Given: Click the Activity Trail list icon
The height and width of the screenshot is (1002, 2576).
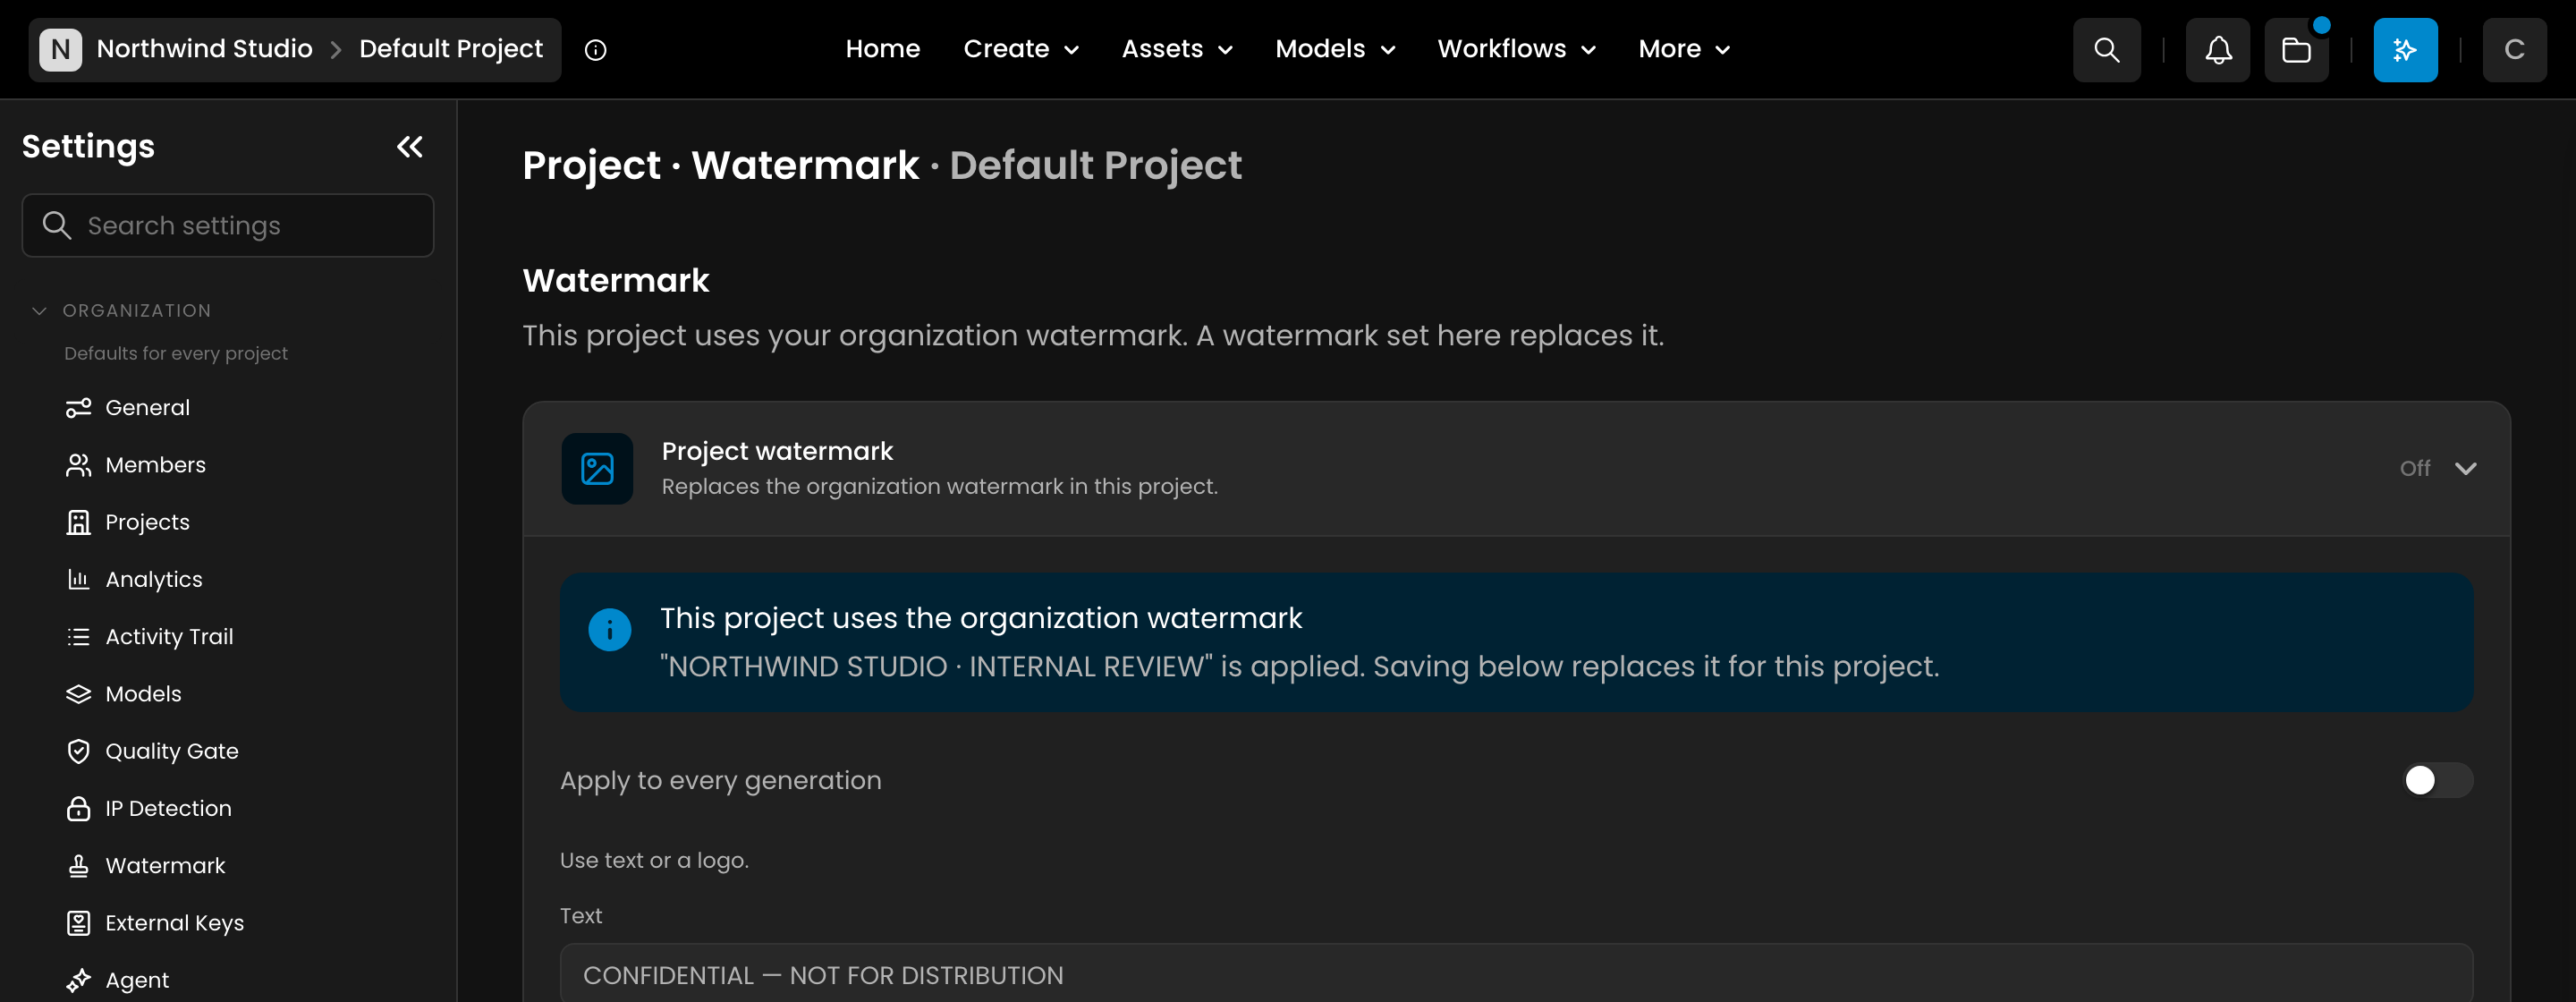Looking at the screenshot, I should pyautogui.click(x=78, y=637).
